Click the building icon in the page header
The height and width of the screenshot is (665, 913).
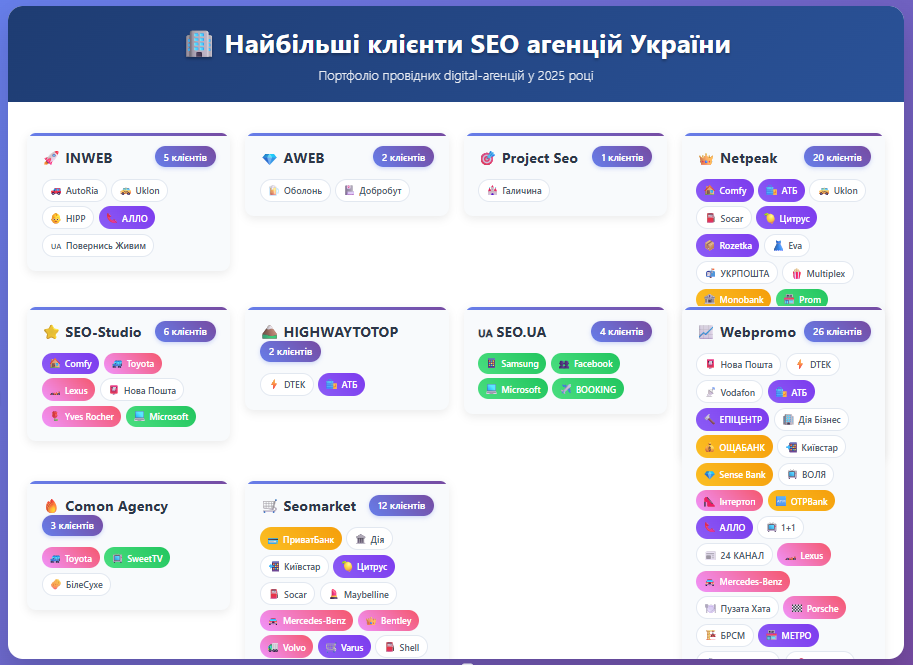(x=198, y=44)
